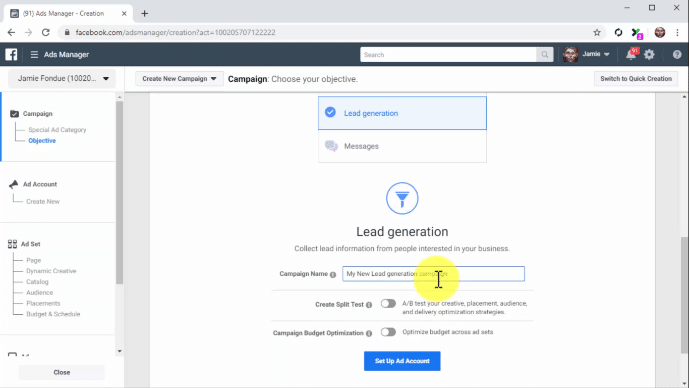Select Catalog under Ad Set
Image resolution: width=689 pixels, height=388 pixels.
point(37,282)
